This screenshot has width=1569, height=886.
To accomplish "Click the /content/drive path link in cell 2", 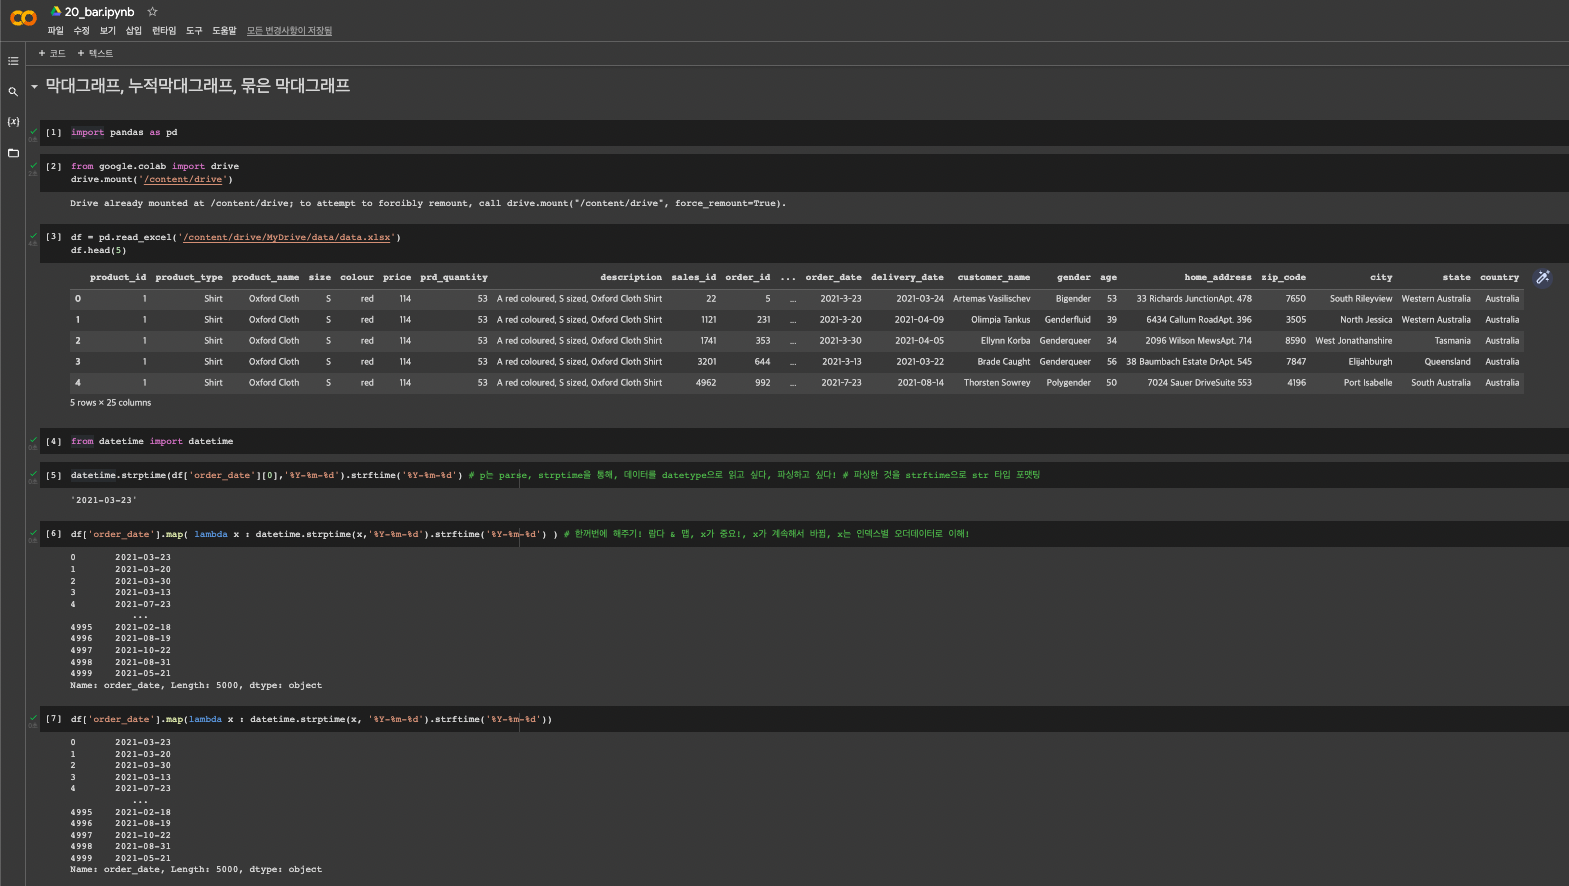I will [x=183, y=179].
